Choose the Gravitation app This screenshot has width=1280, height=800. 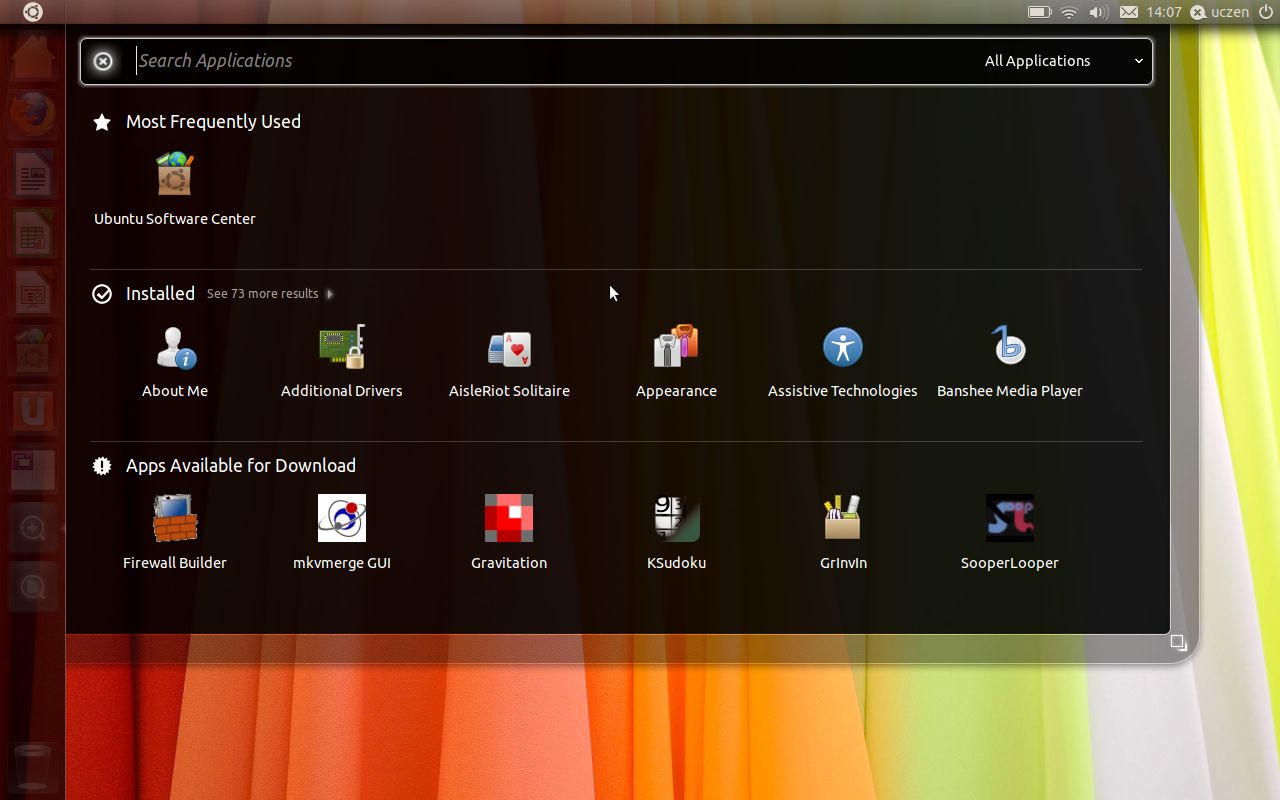[x=509, y=533]
